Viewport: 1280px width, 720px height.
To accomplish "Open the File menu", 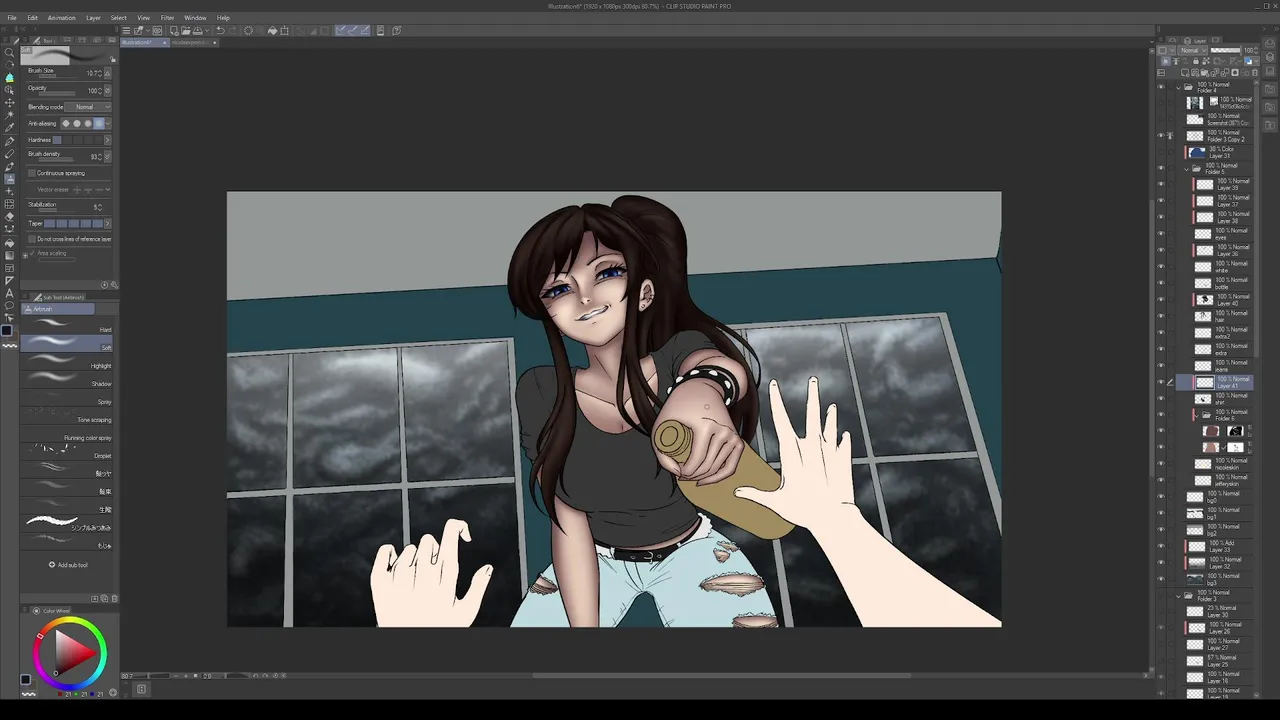I will point(12,18).
